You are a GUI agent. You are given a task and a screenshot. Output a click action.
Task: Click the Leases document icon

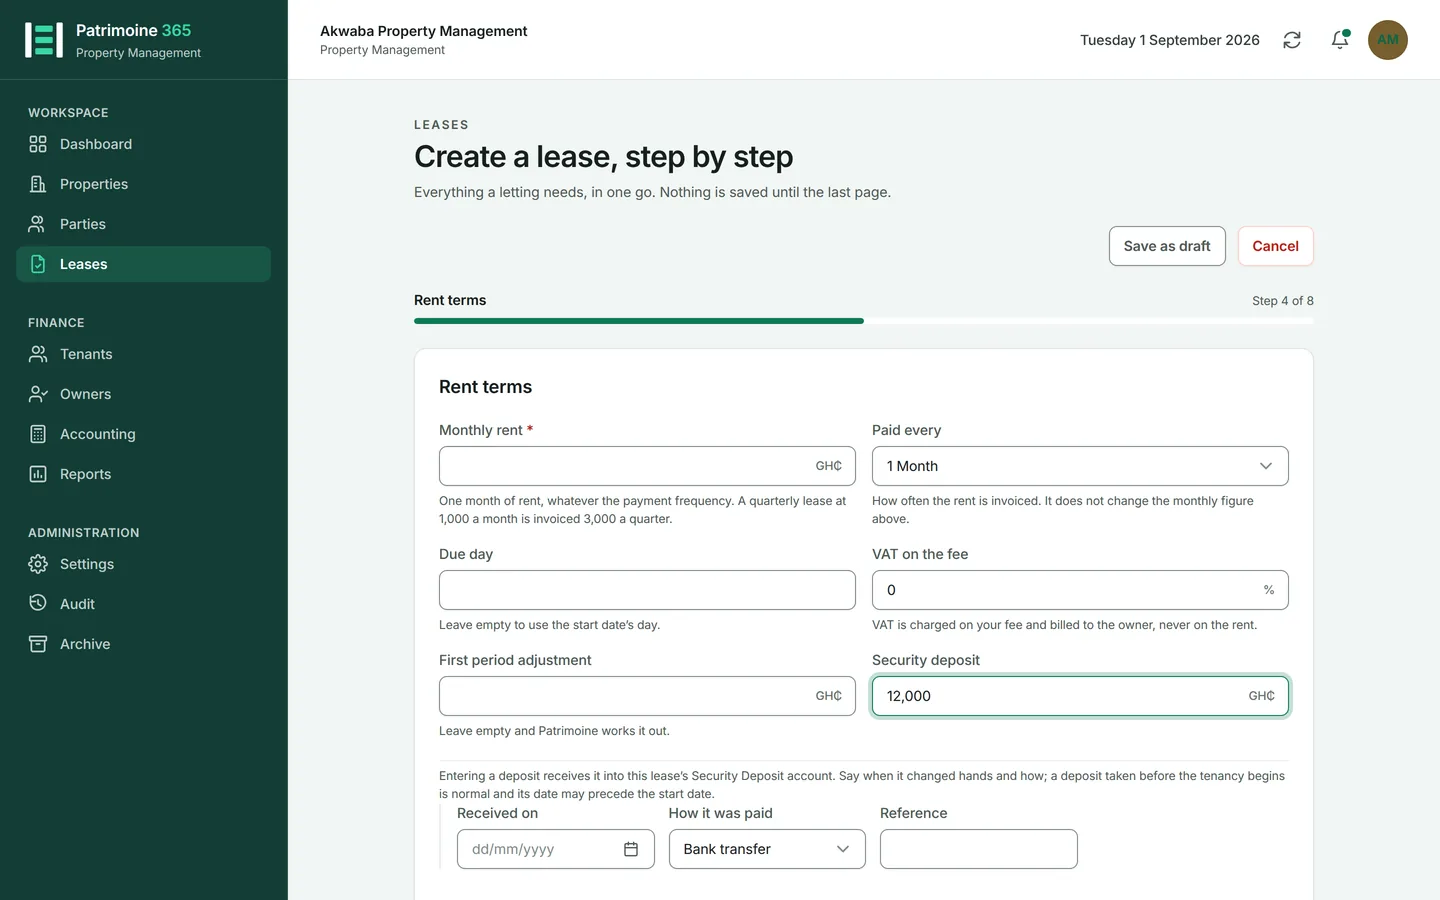click(x=38, y=264)
